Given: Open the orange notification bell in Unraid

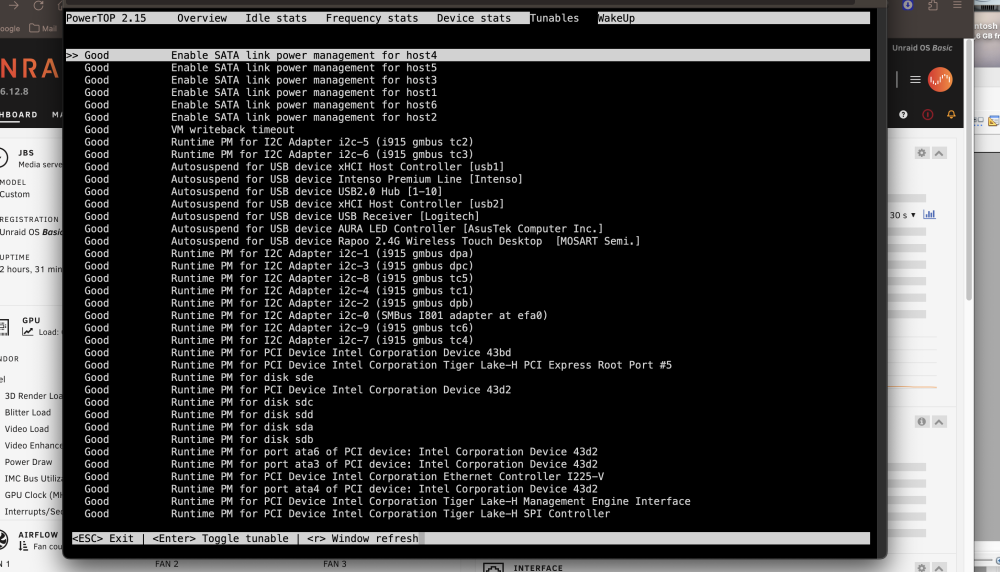Looking at the screenshot, I should pos(951,115).
